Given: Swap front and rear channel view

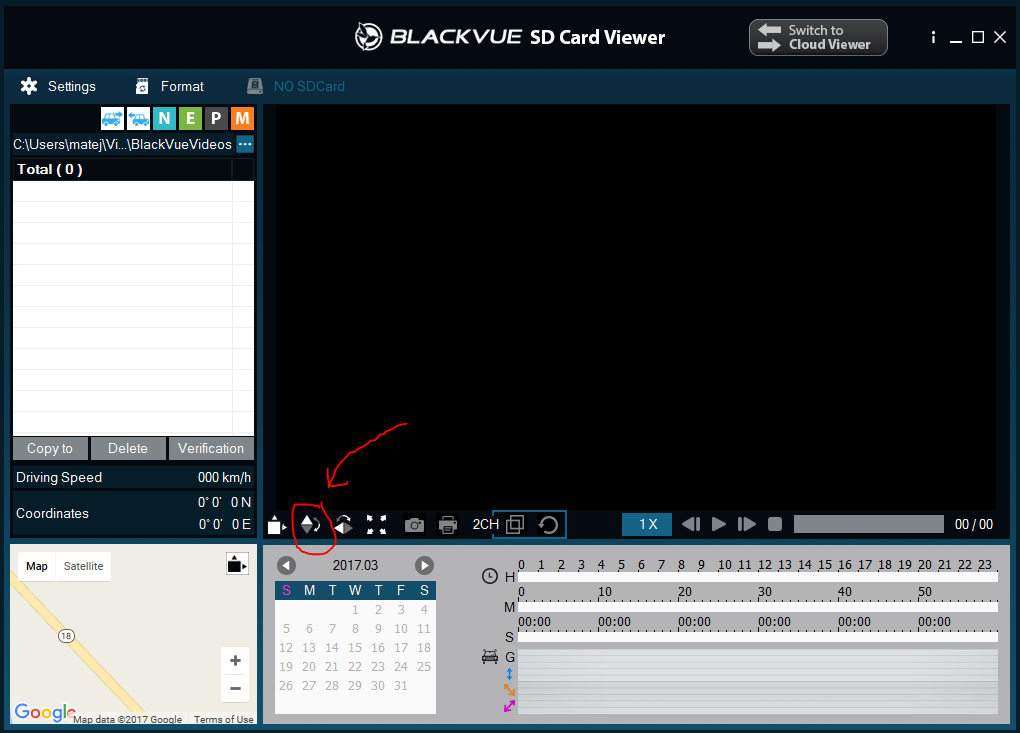Looking at the screenshot, I should pyautogui.click(x=548, y=524).
